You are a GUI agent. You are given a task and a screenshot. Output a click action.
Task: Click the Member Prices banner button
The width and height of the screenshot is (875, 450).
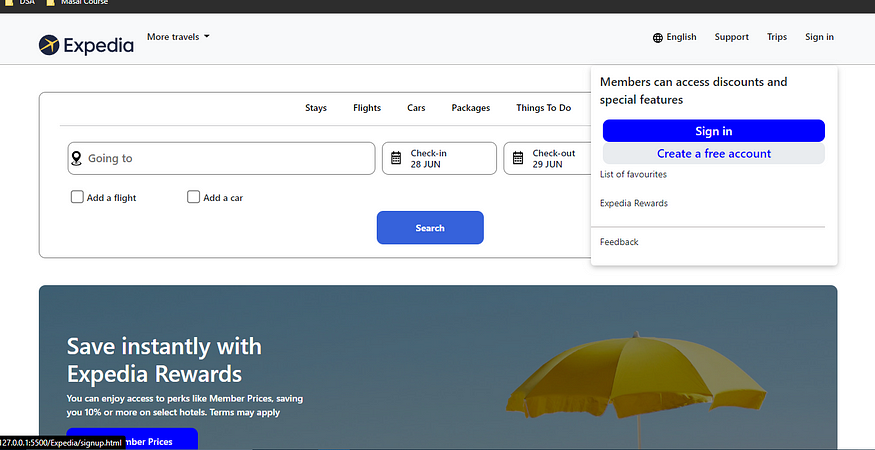[132, 439]
